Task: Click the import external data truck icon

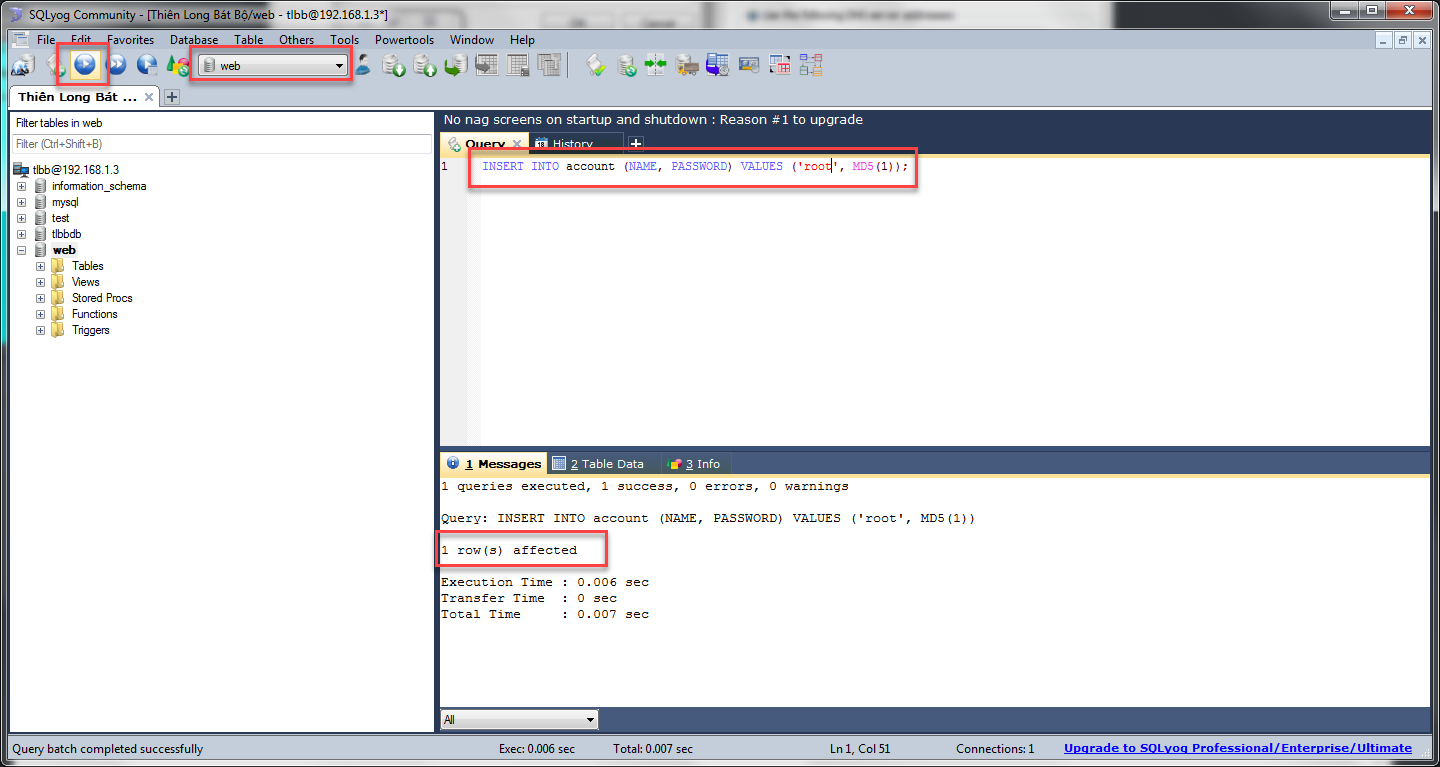Action: coord(687,66)
